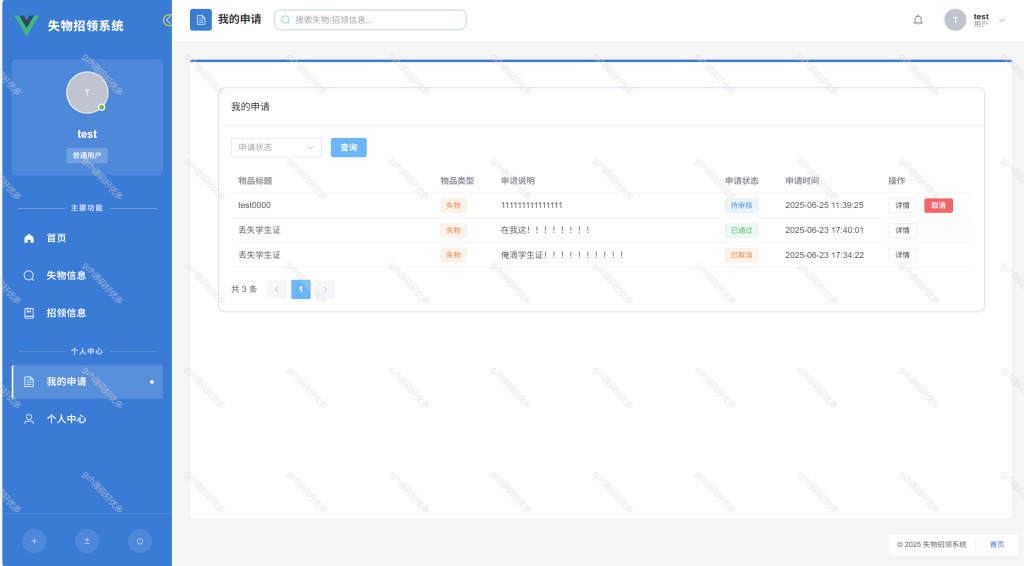Image resolution: width=1024 pixels, height=566 pixels.
Task: Click the search magnifier icon
Action: tap(285, 20)
